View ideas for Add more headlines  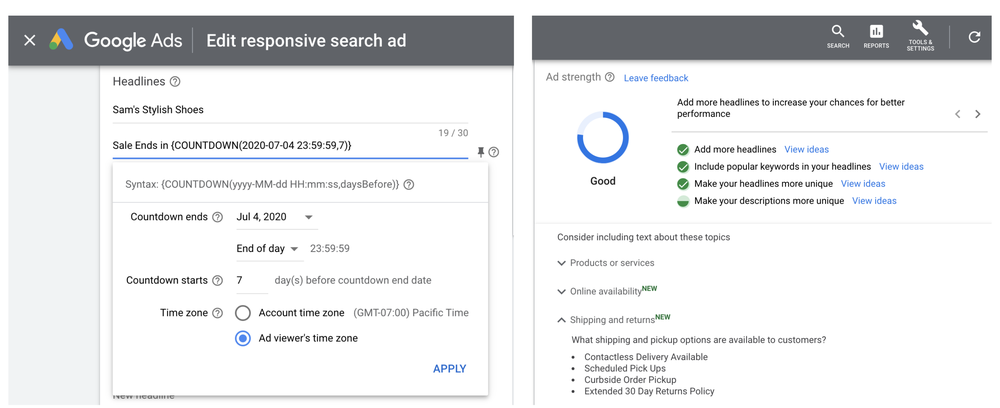[x=807, y=150]
